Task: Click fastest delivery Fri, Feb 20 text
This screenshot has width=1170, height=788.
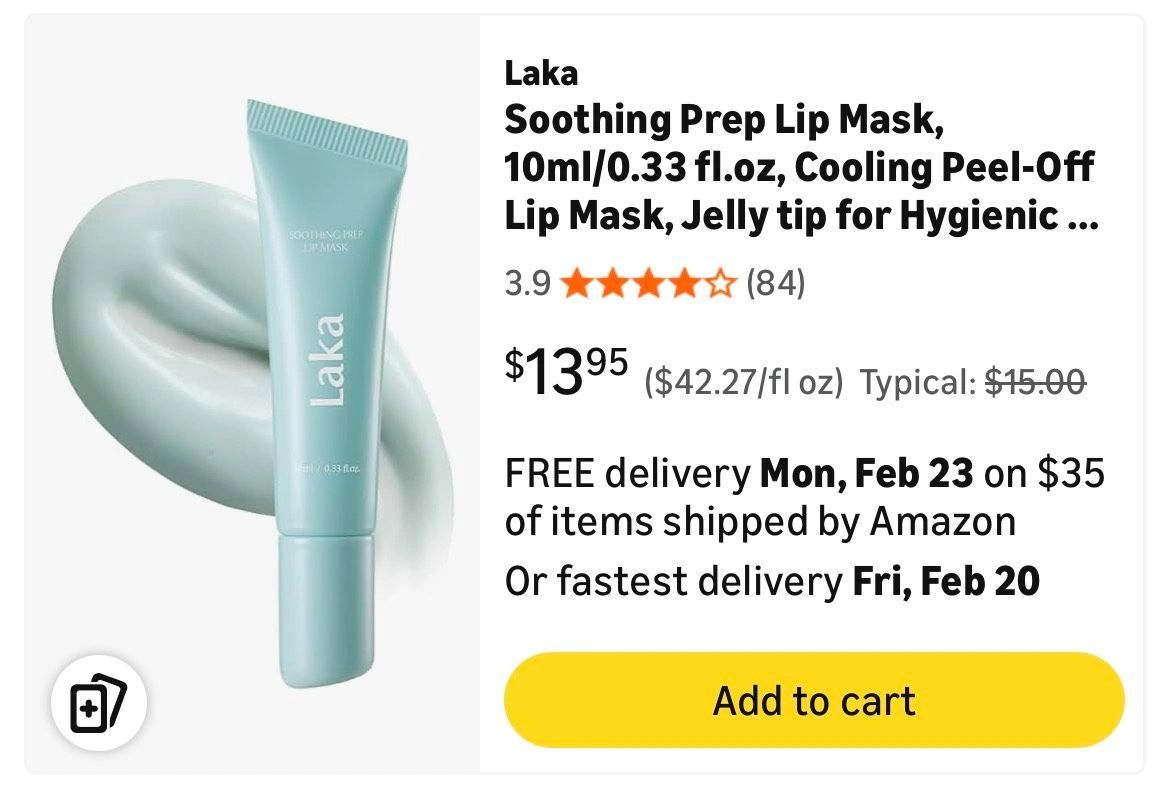Action: coord(772,581)
